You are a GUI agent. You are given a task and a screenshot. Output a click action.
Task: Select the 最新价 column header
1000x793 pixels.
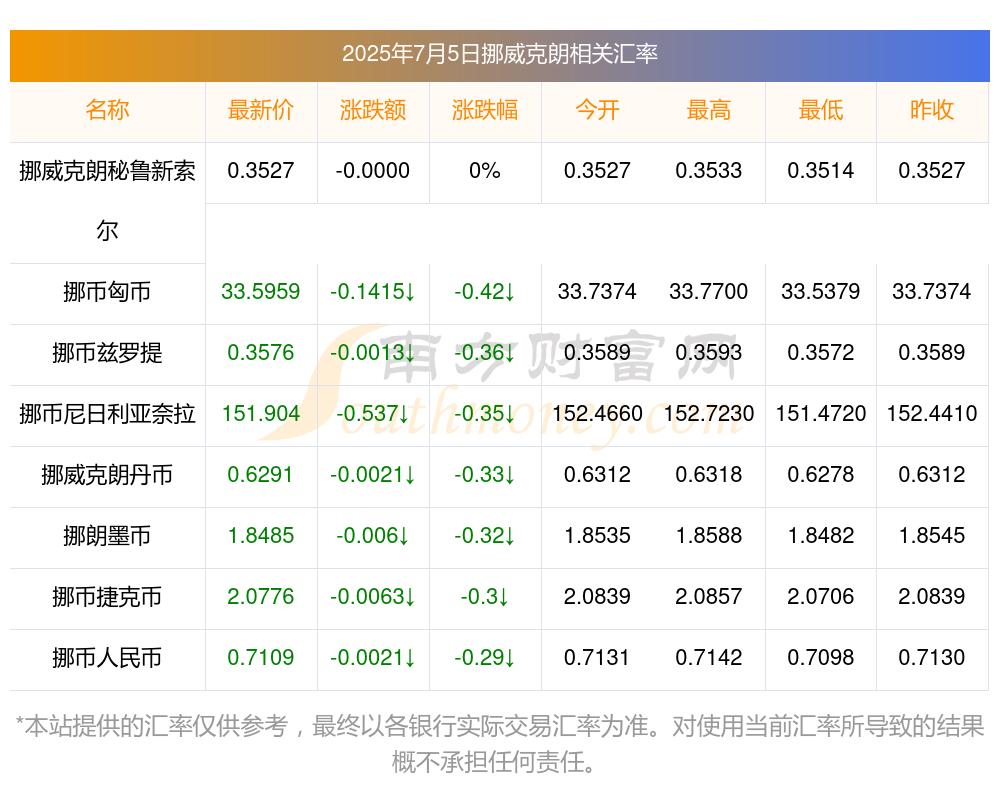click(x=261, y=110)
